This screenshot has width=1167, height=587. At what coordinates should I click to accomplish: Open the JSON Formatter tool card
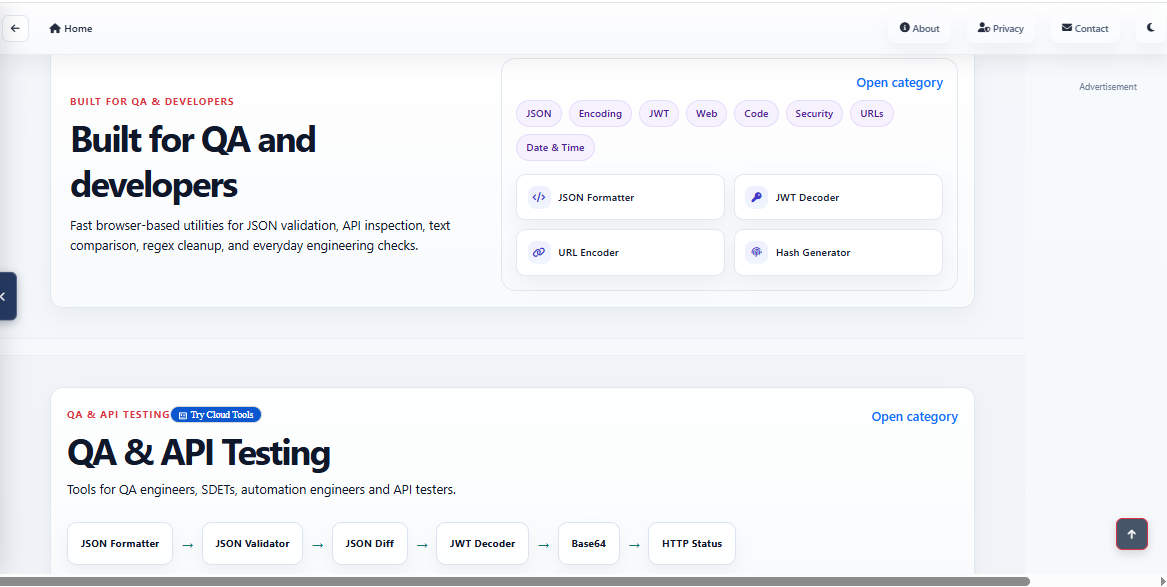[x=620, y=197]
